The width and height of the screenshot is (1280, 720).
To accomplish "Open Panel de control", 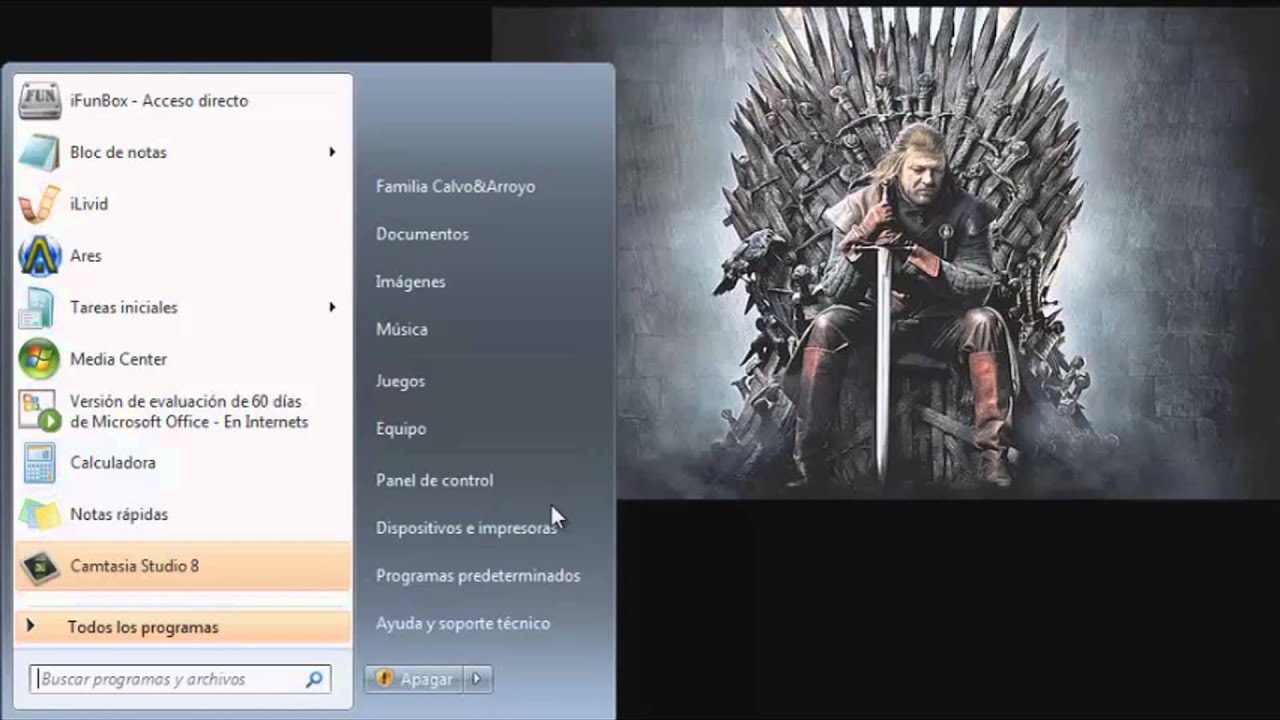I will pyautogui.click(x=435, y=480).
